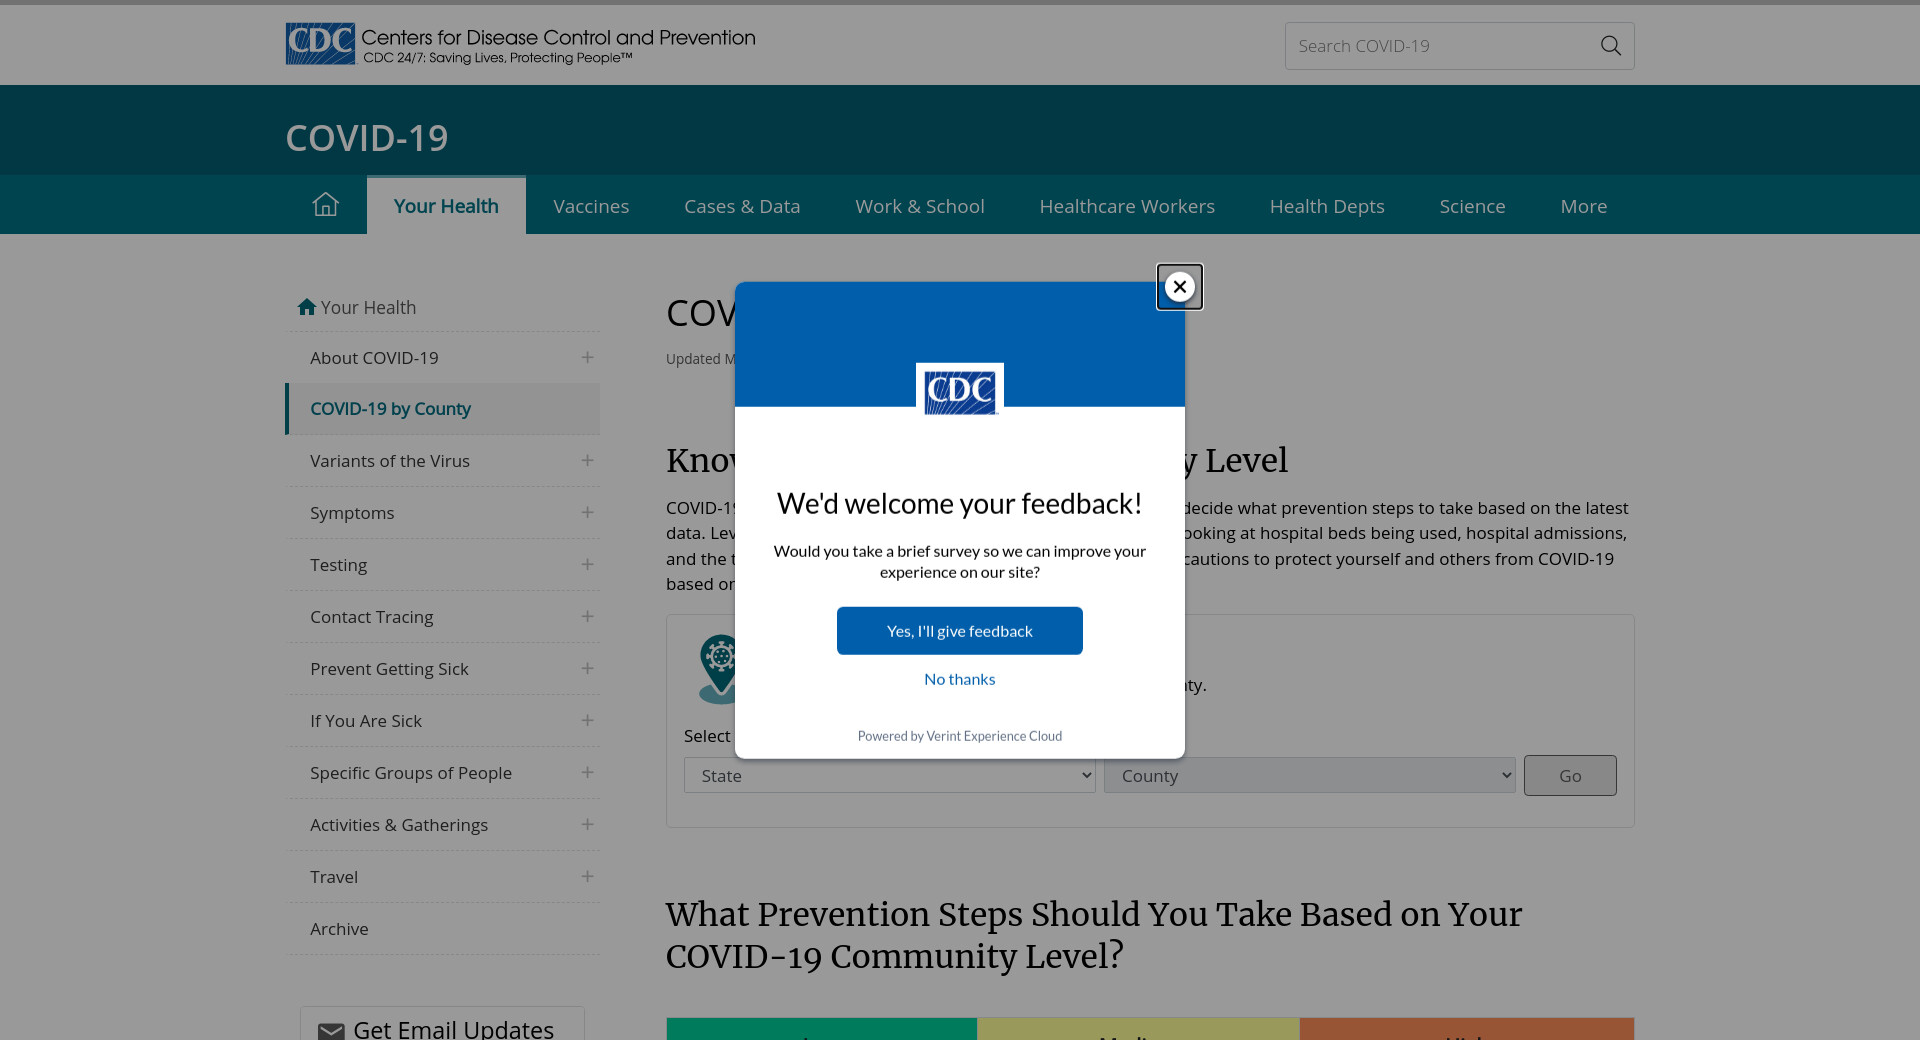The width and height of the screenshot is (1920, 1040).
Task: Expand the Variants of the Virus section
Action: click(x=587, y=461)
